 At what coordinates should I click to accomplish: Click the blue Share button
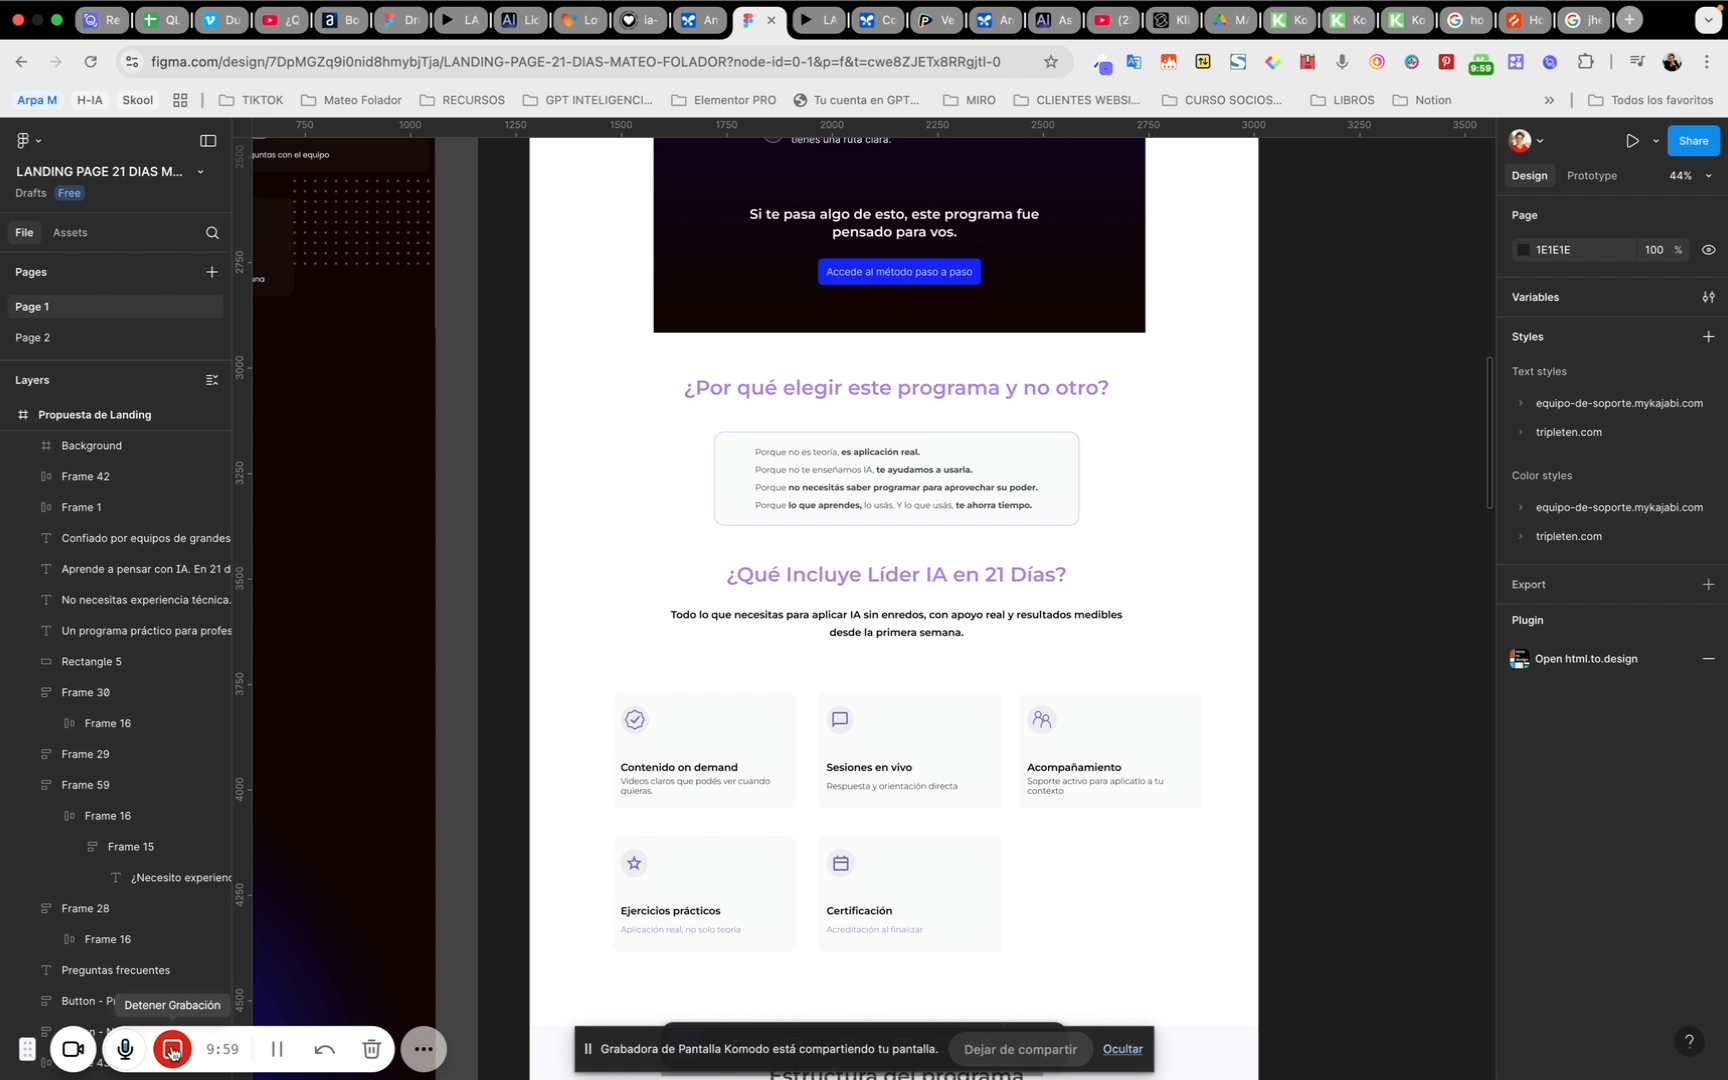point(1693,141)
